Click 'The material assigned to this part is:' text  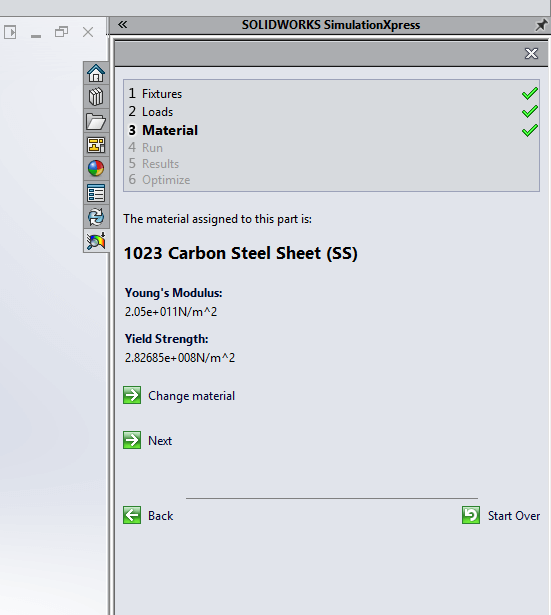[218, 219]
